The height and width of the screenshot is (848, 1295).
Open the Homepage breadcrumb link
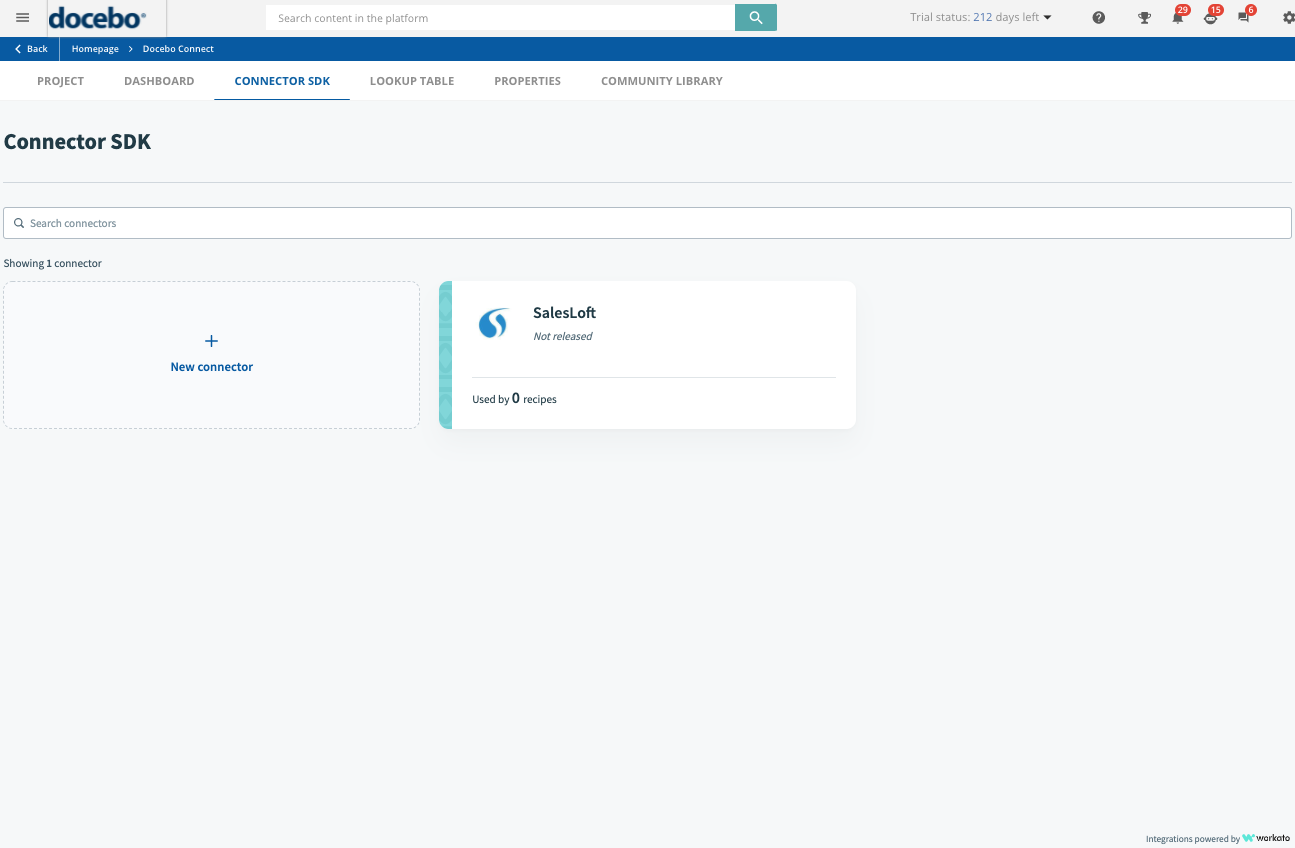[x=95, y=48]
